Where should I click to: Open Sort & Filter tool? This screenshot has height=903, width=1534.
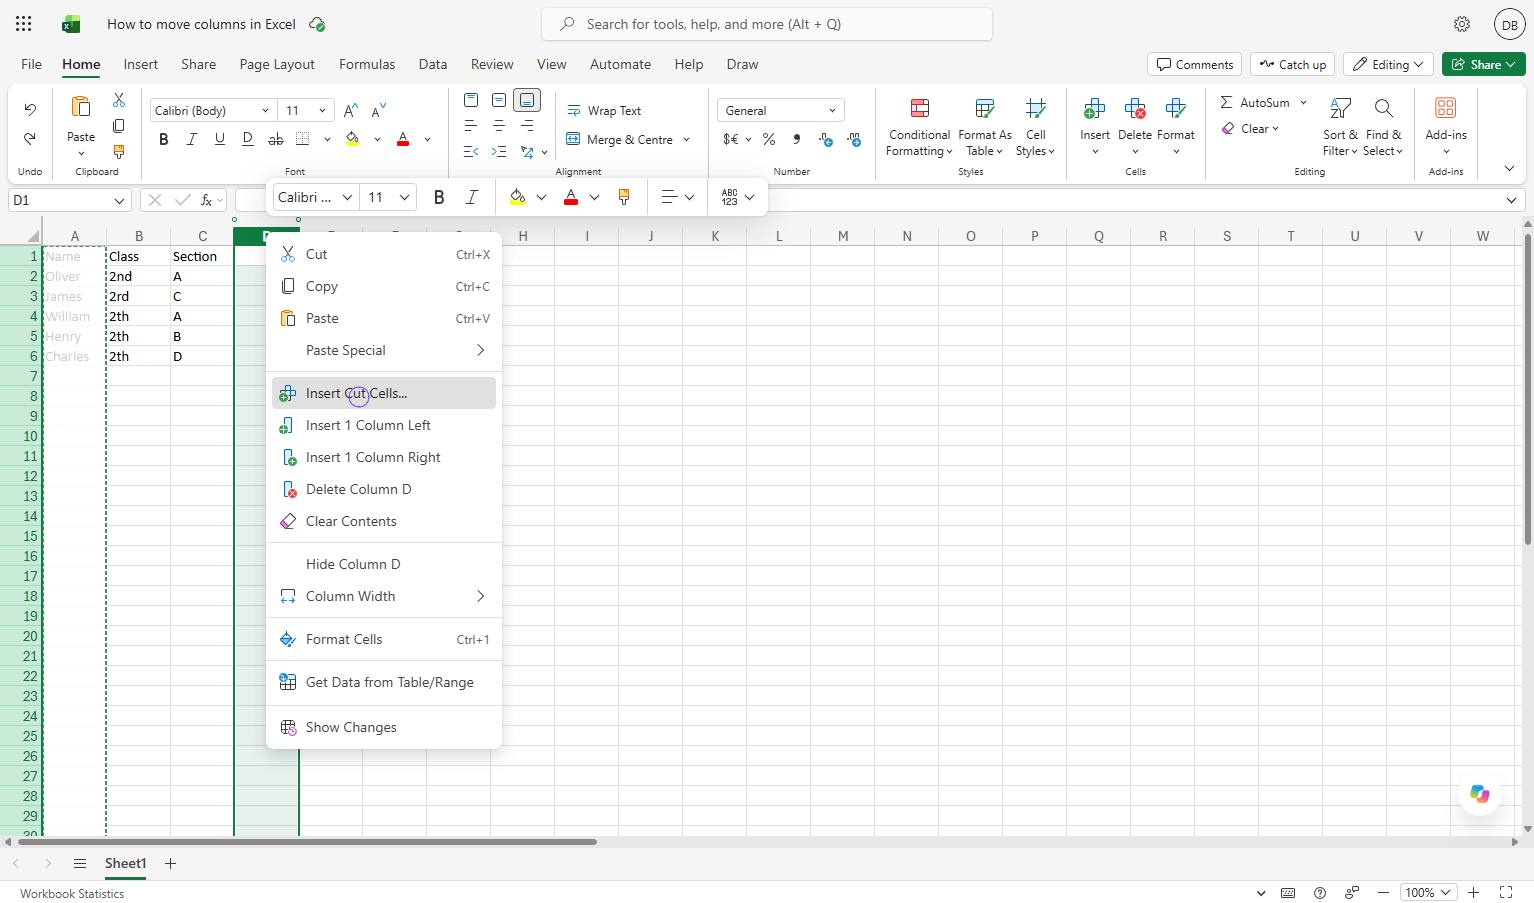[1340, 127]
